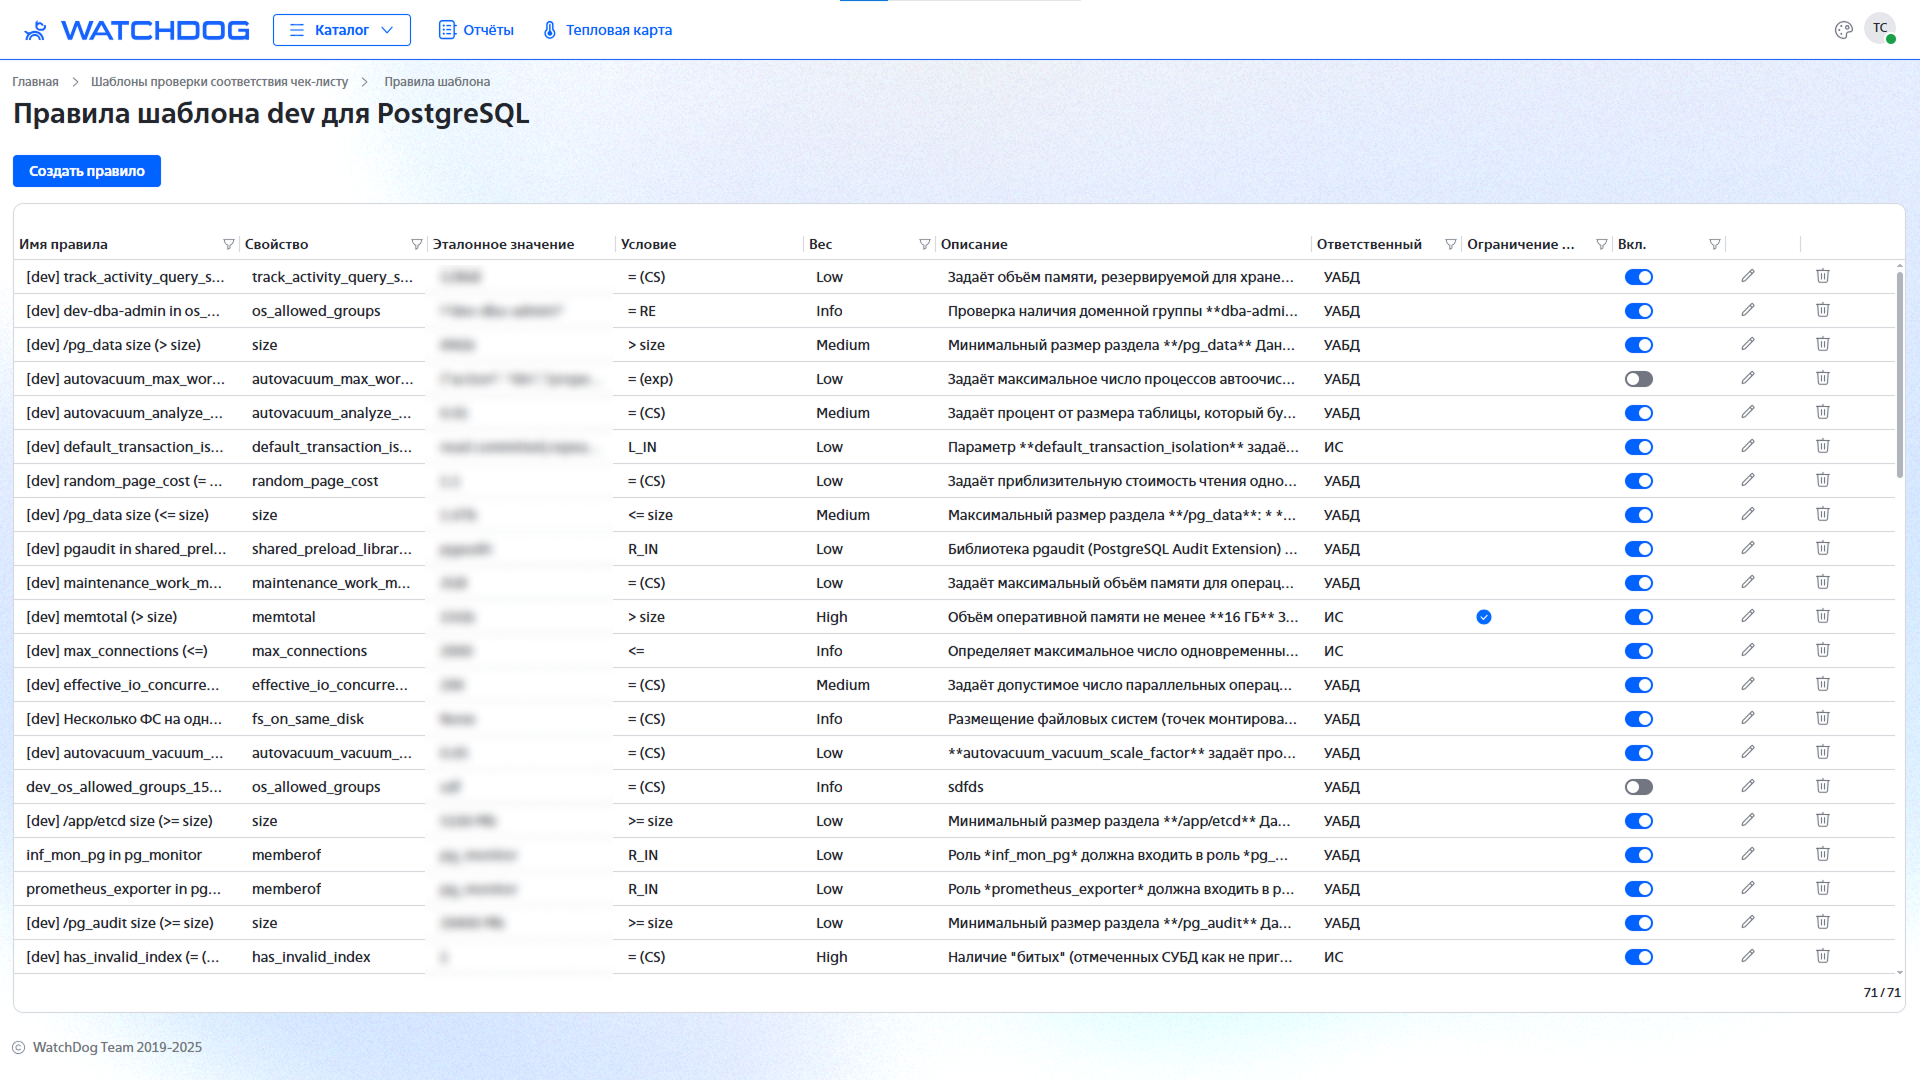This screenshot has width=1920, height=1080.
Task: Open filter for Вес column
Action: tap(924, 244)
